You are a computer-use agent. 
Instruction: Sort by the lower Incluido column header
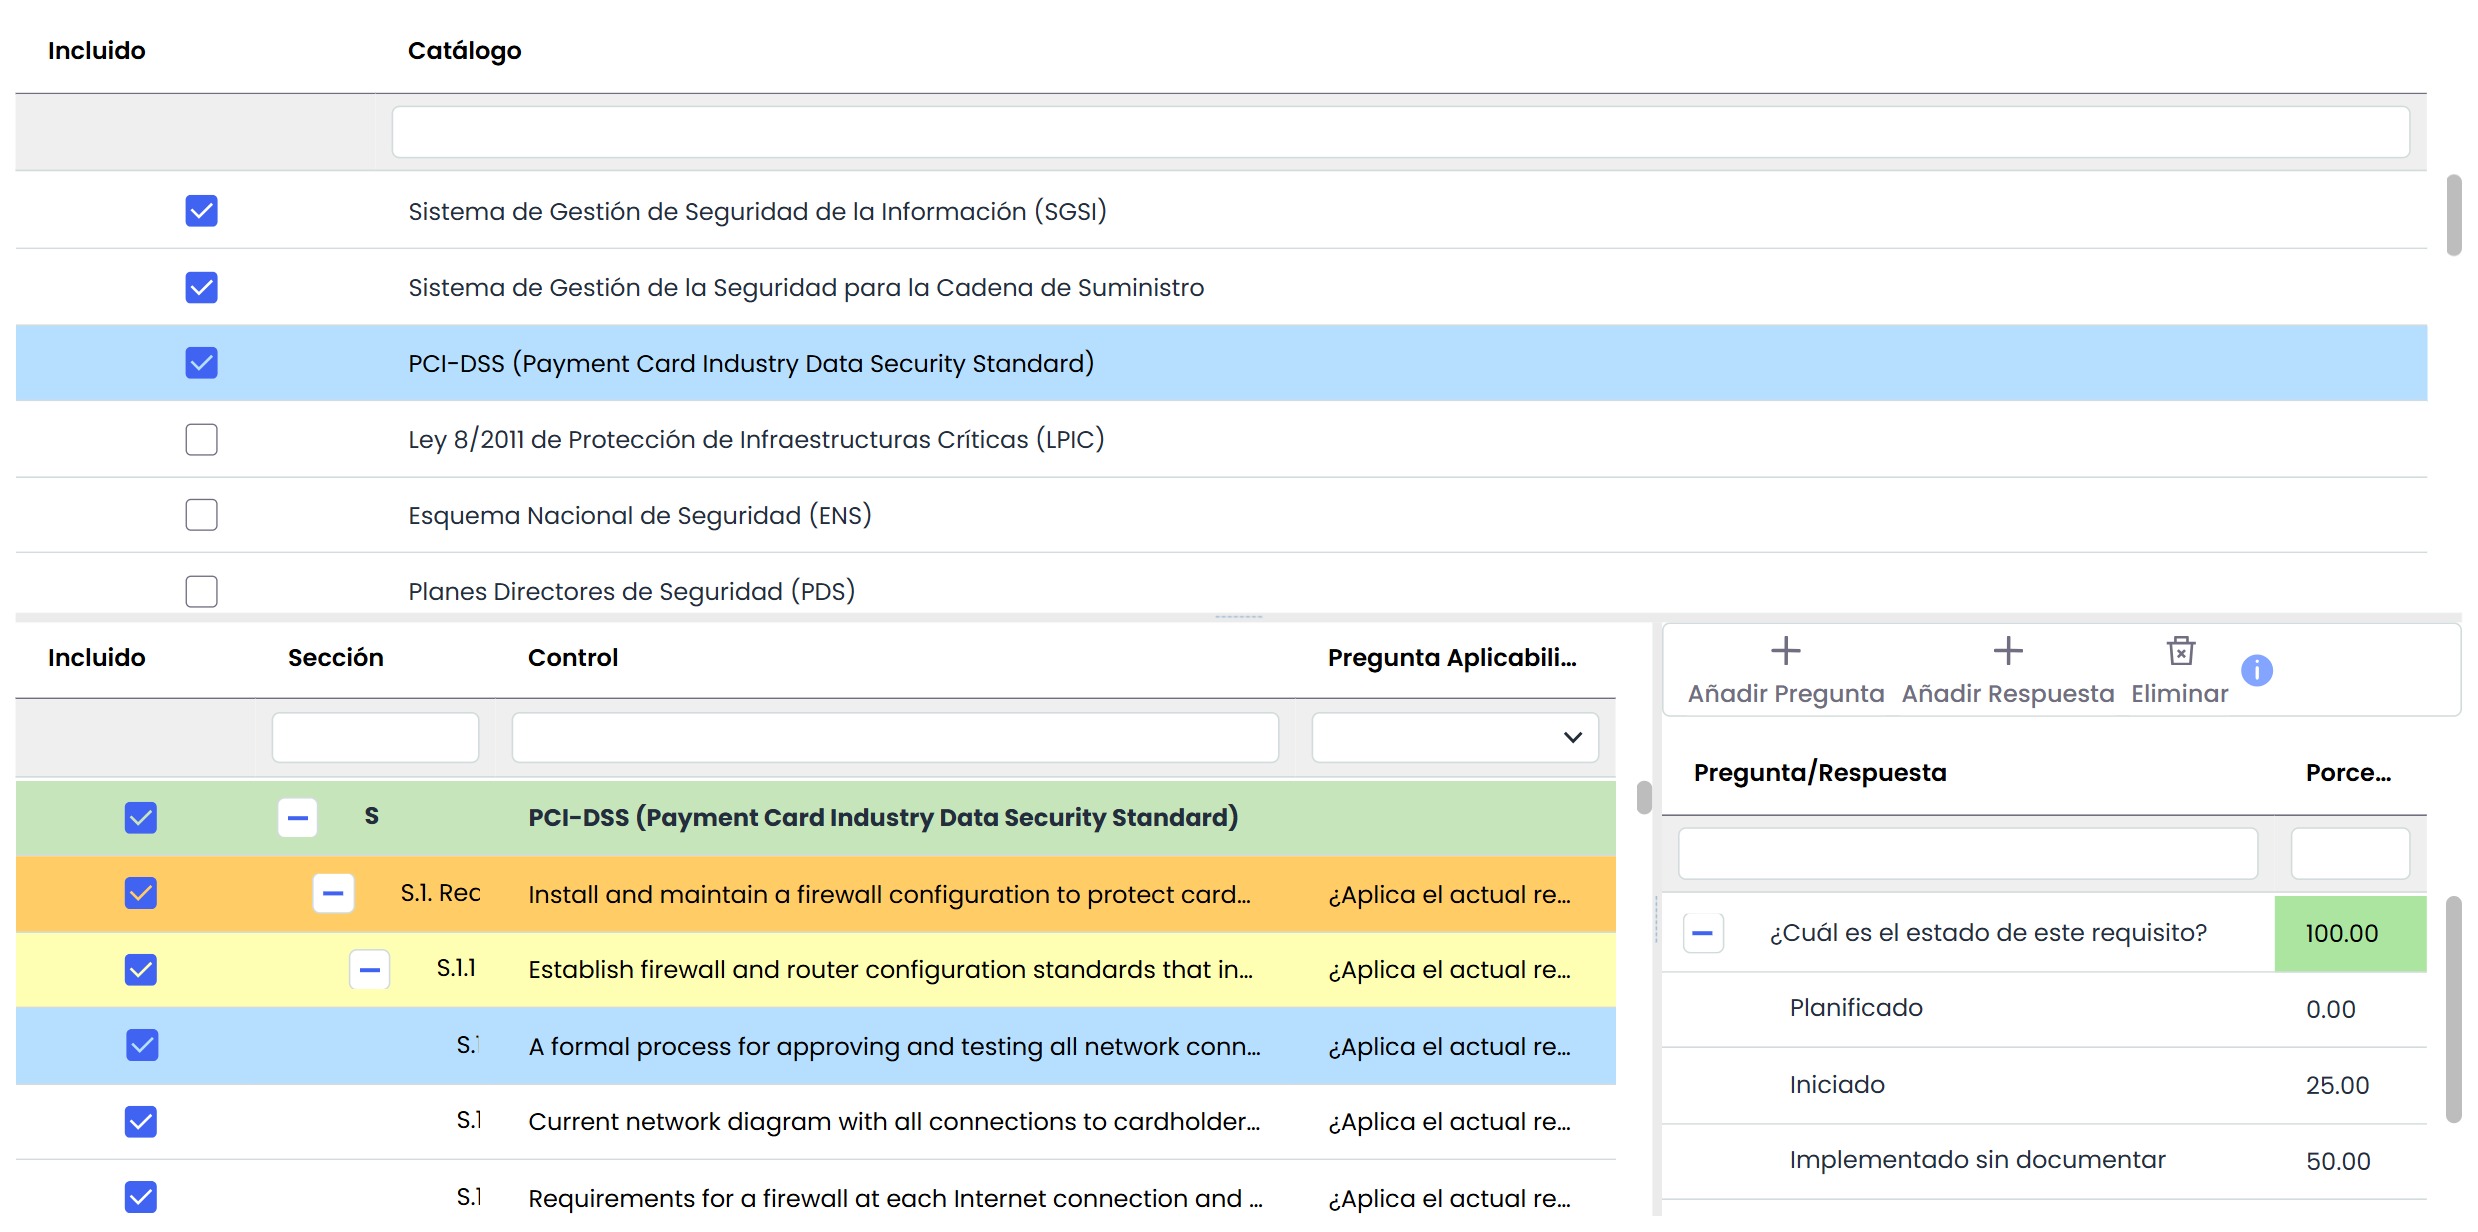[96, 657]
